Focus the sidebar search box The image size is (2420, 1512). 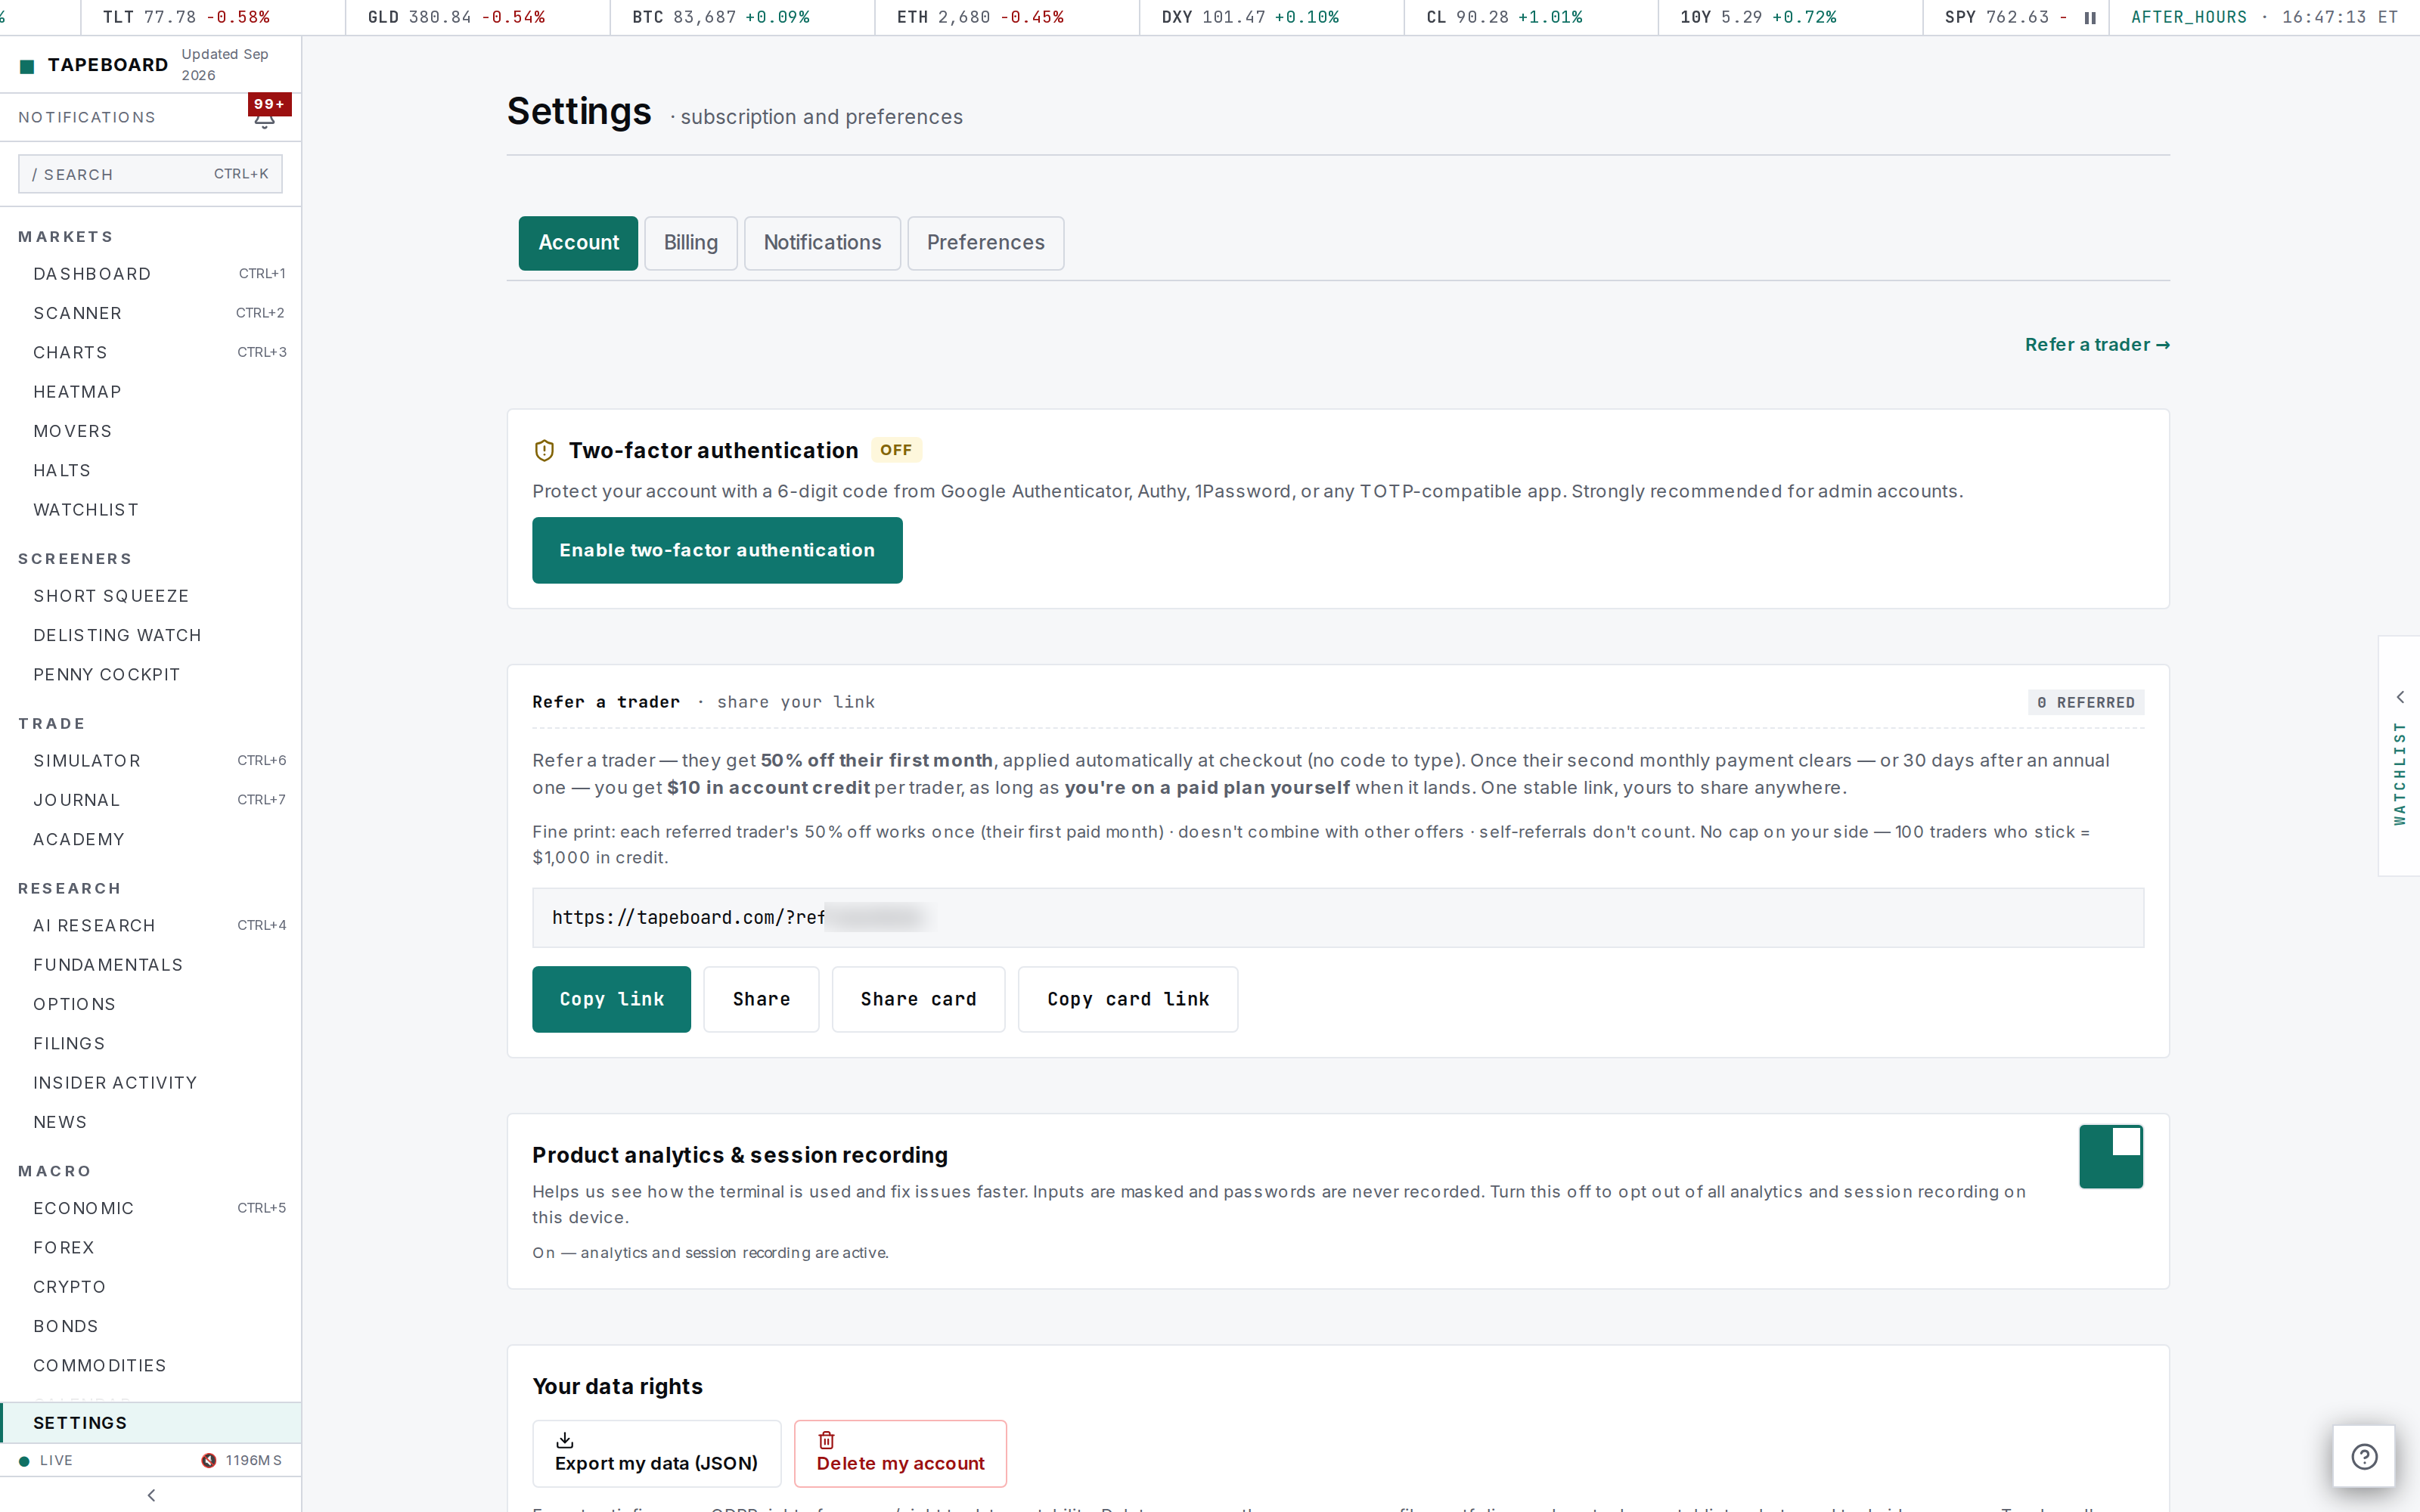tap(150, 174)
